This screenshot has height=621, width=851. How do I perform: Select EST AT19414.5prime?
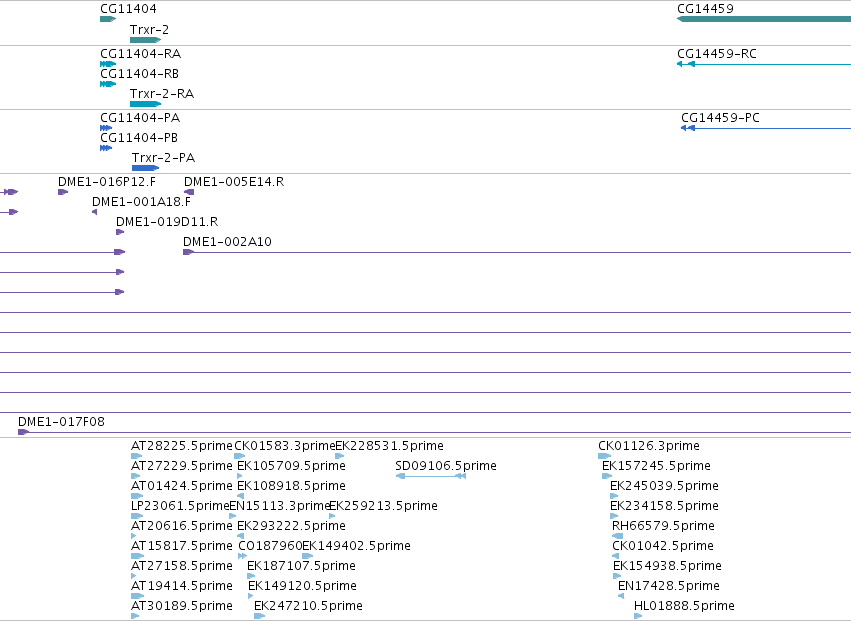(182, 587)
